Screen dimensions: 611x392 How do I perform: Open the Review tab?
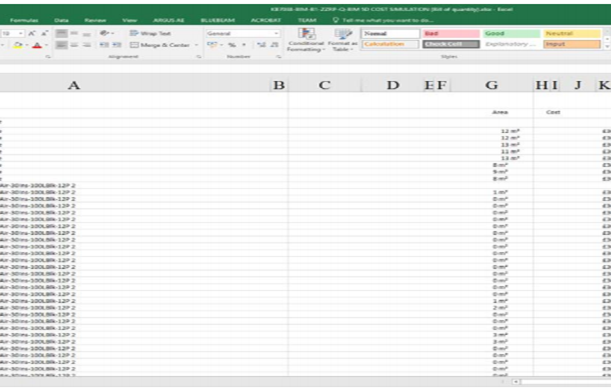pos(95,20)
